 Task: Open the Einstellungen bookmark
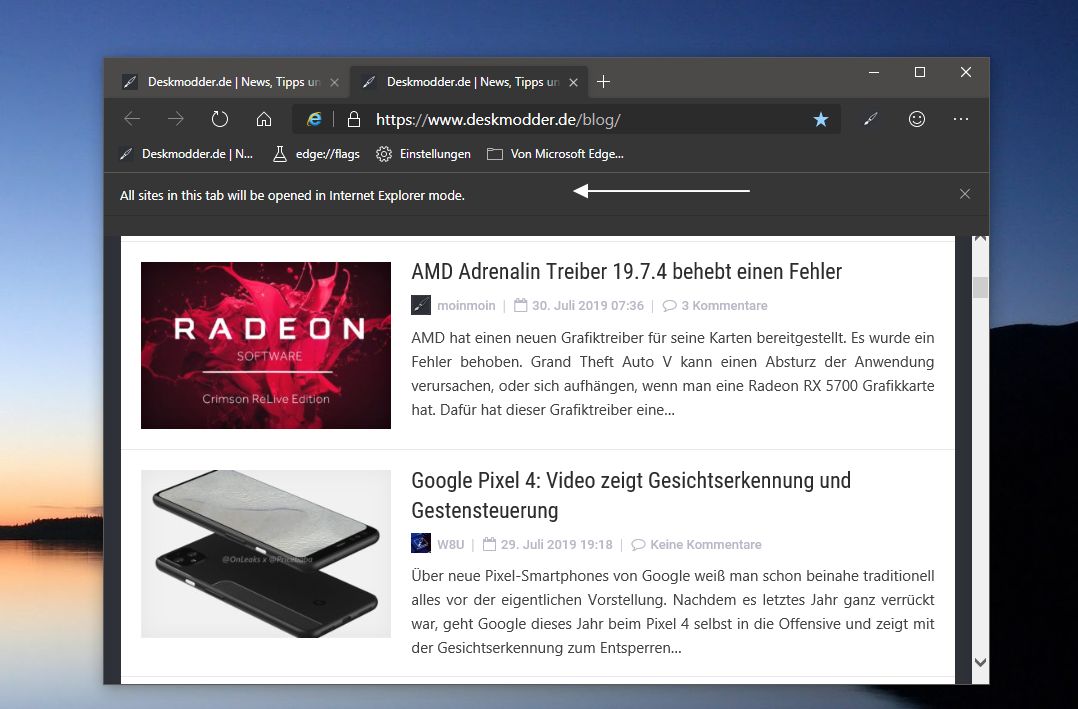[424, 154]
